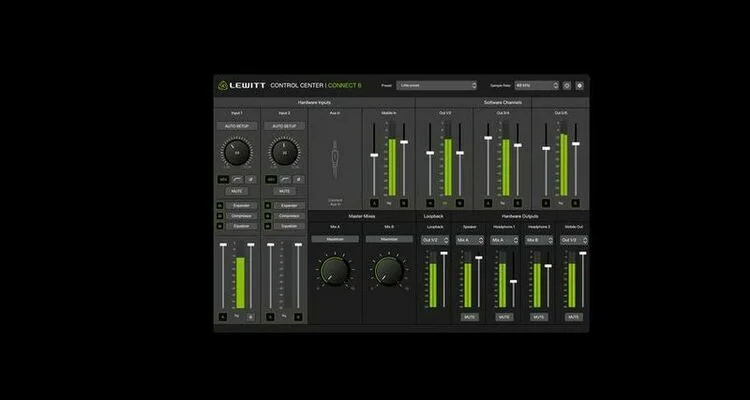Image resolution: width=750 pixels, height=400 pixels.
Task: Click the Speaker volume fader handle
Action: click(x=478, y=257)
